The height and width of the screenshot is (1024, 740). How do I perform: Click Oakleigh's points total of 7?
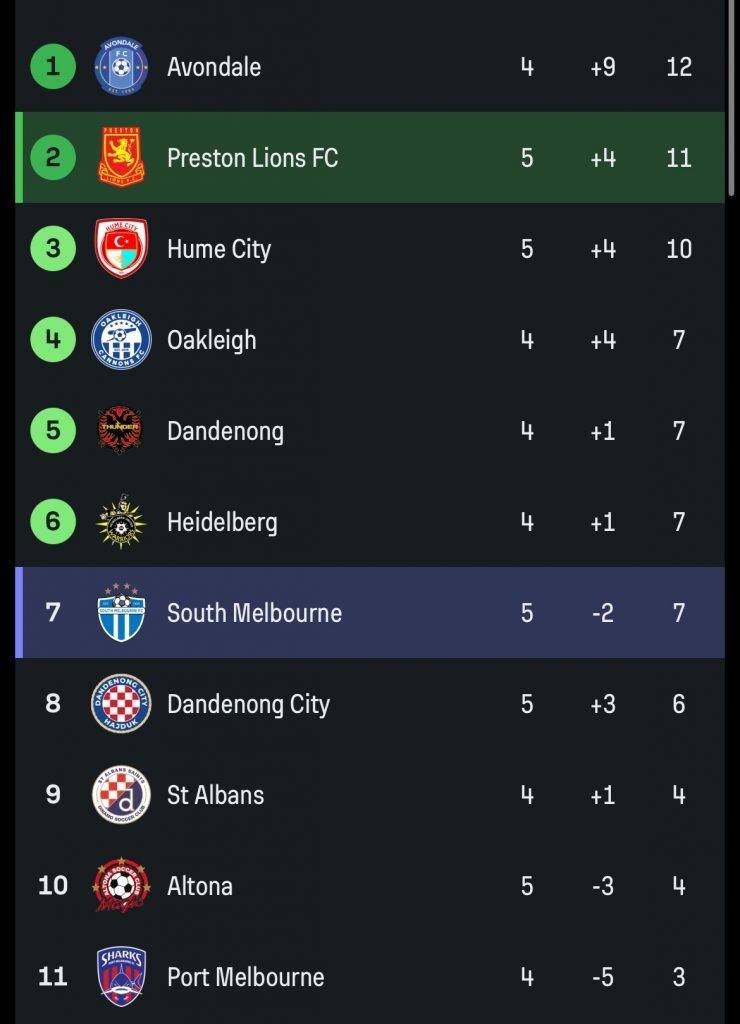click(679, 340)
